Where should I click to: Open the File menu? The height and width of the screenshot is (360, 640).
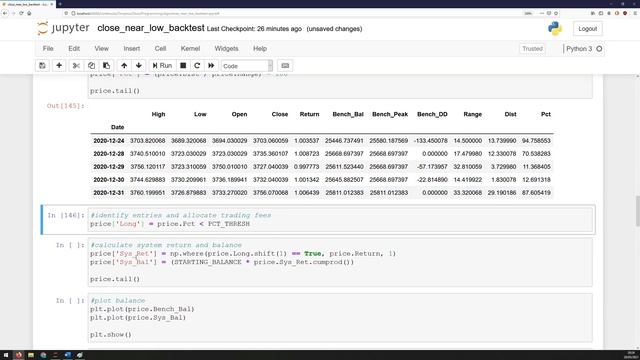pos(48,49)
